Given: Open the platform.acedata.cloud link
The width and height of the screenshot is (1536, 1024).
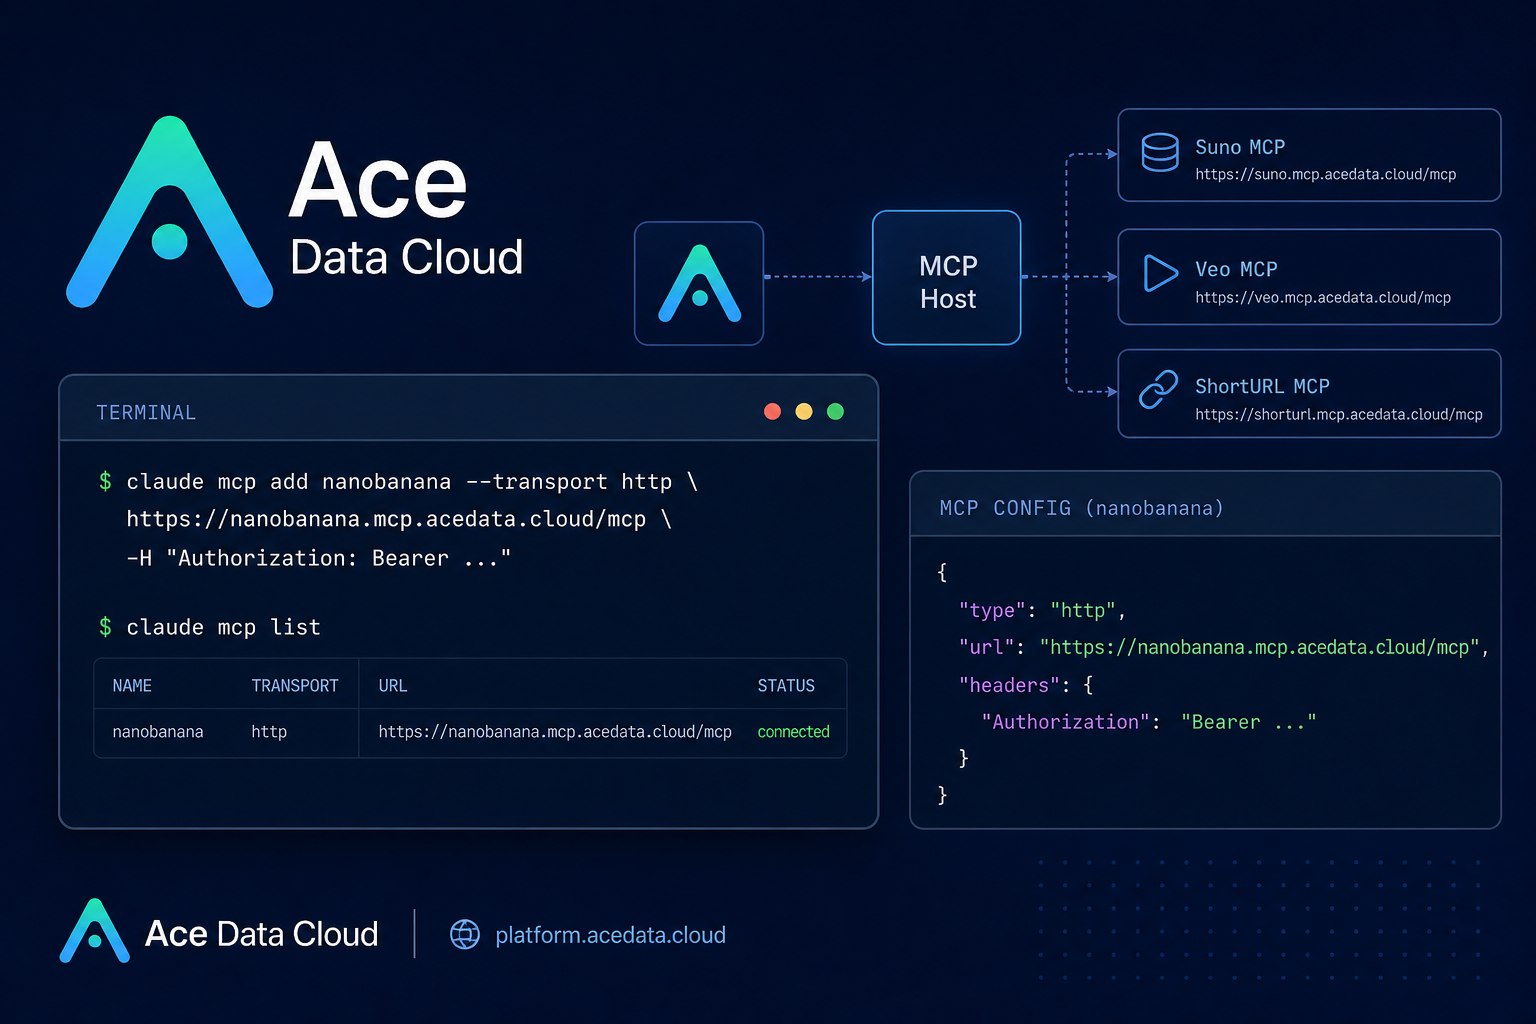Looking at the screenshot, I should point(611,935).
